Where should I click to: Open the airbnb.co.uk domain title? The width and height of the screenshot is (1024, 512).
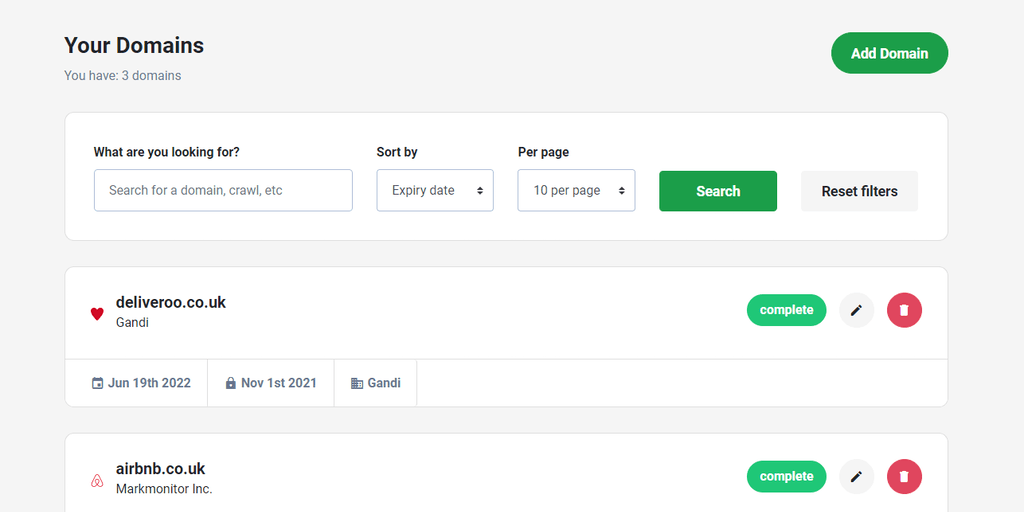[161, 469]
